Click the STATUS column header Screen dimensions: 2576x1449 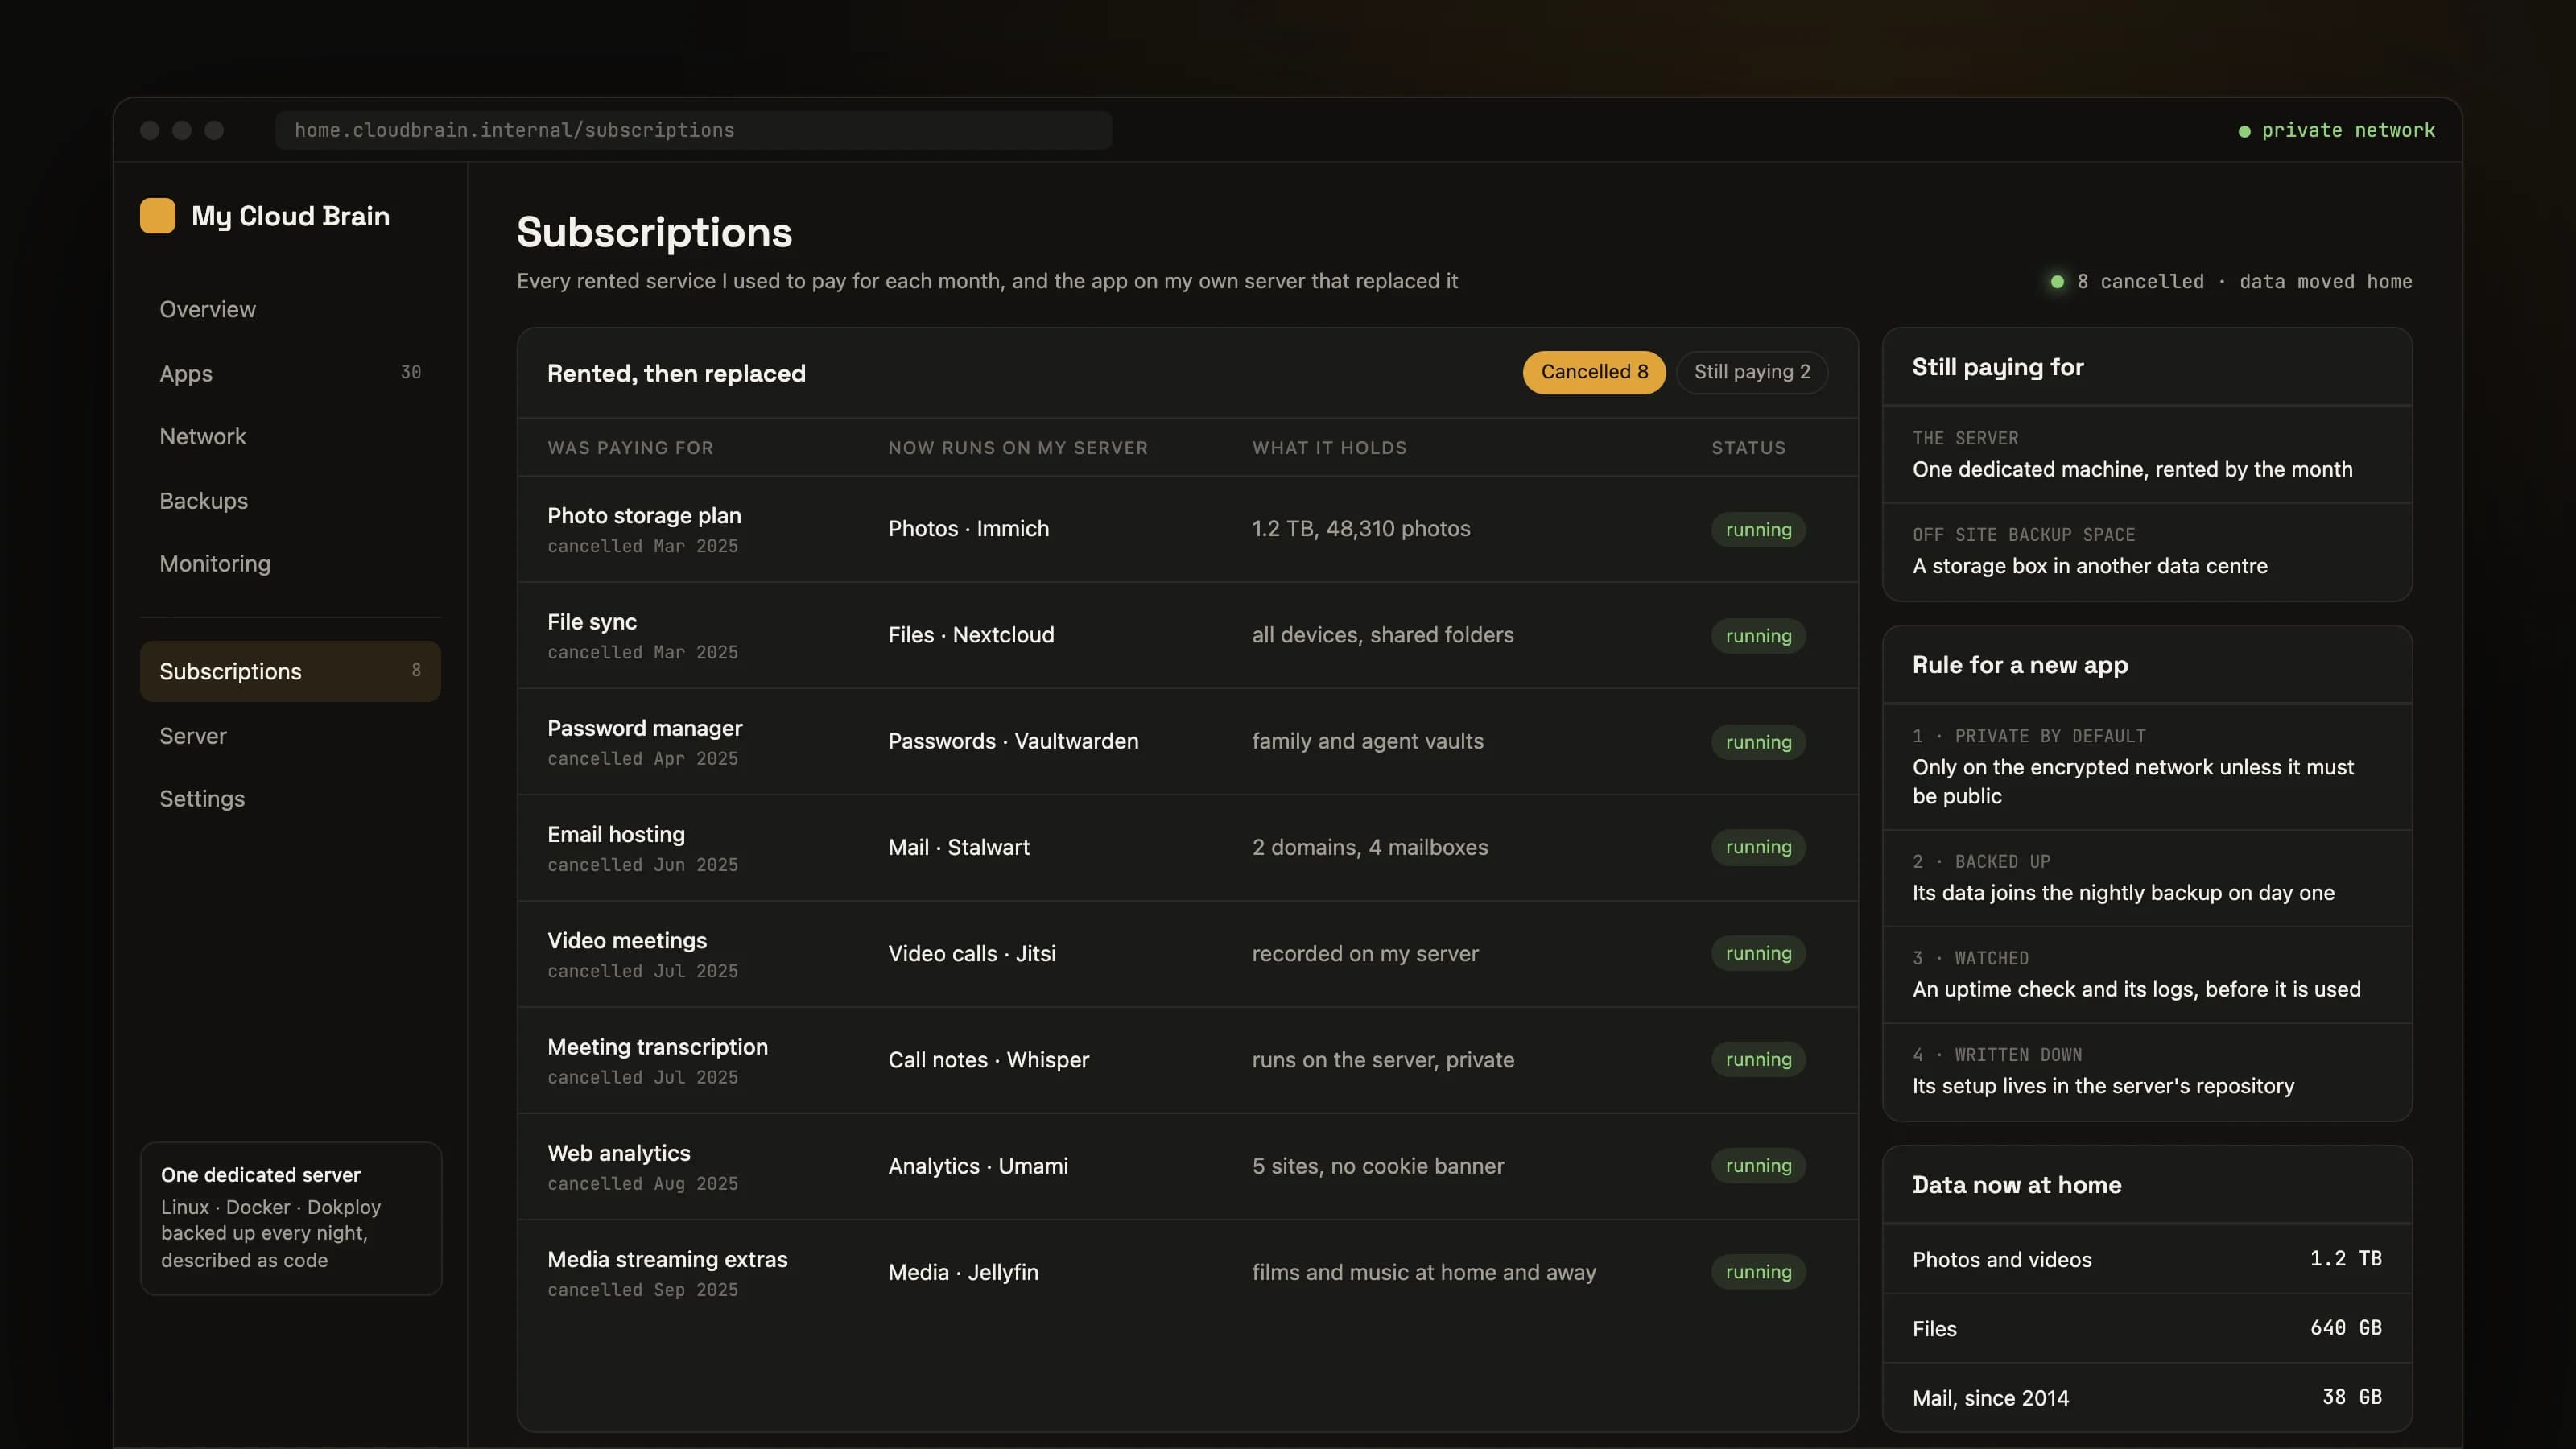[1748, 448]
